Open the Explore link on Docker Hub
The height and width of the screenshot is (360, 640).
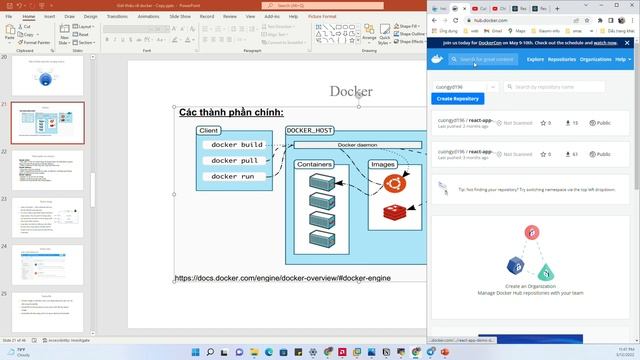tap(535, 59)
